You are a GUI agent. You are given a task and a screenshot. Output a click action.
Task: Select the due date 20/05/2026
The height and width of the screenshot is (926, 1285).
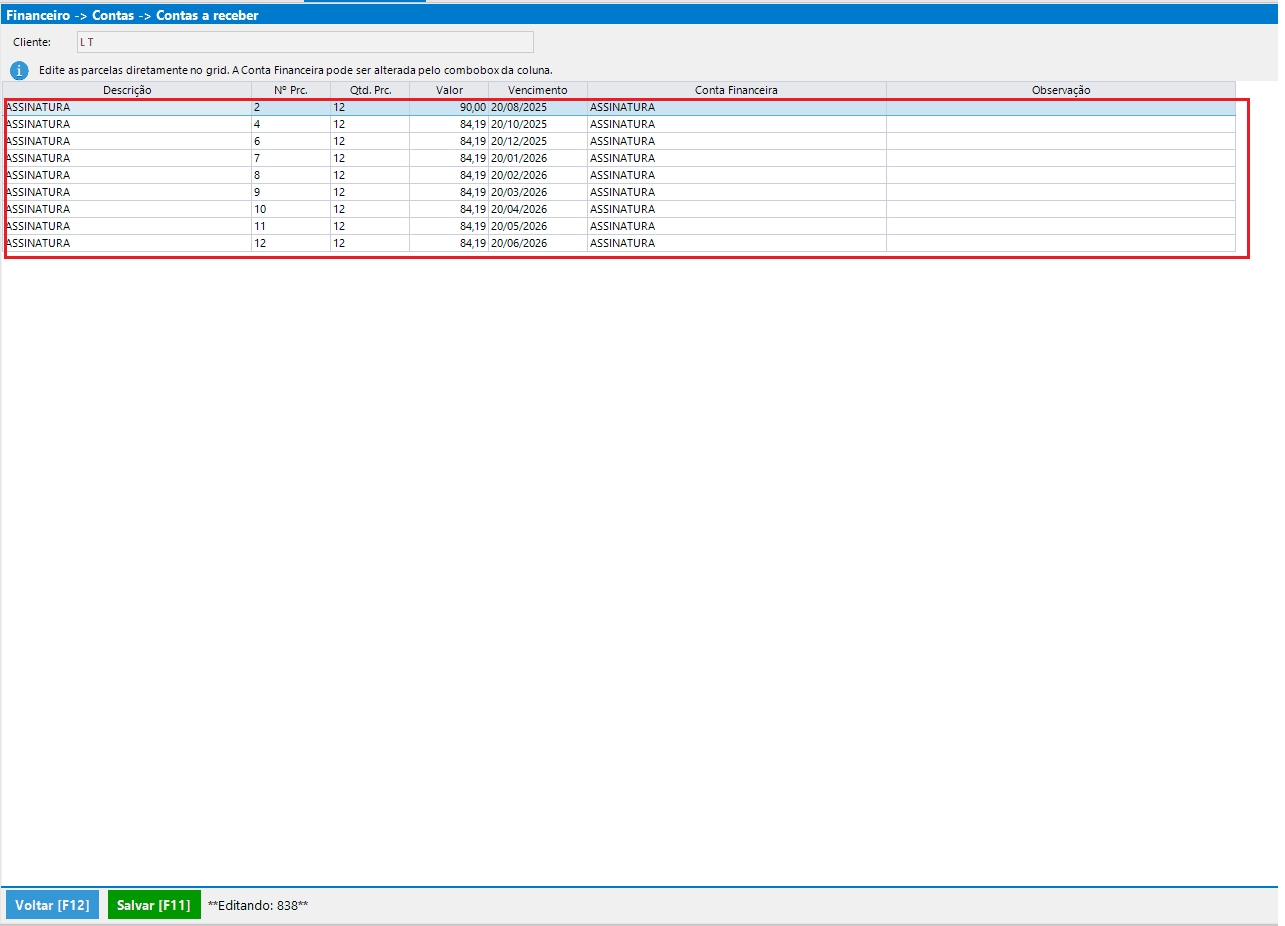[x=538, y=226]
